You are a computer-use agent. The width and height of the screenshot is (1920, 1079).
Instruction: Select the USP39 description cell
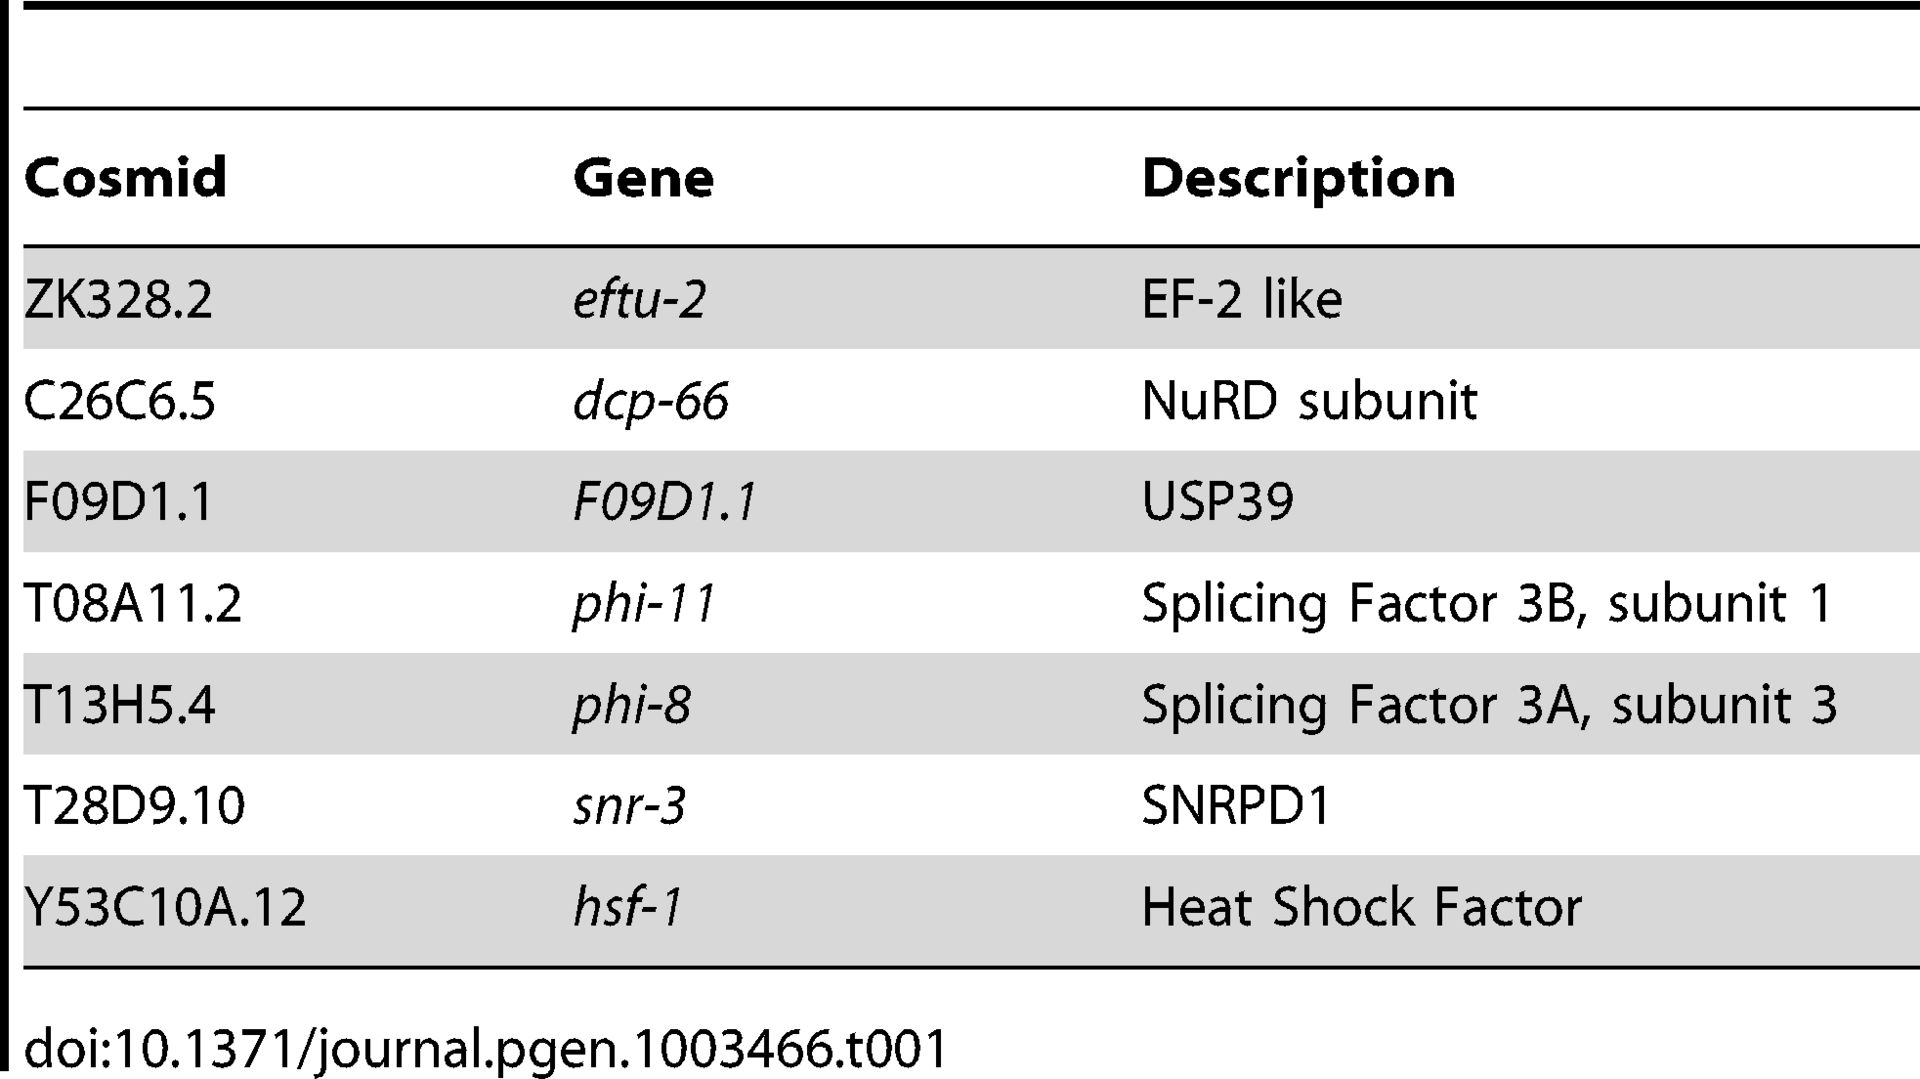pos(1217,502)
